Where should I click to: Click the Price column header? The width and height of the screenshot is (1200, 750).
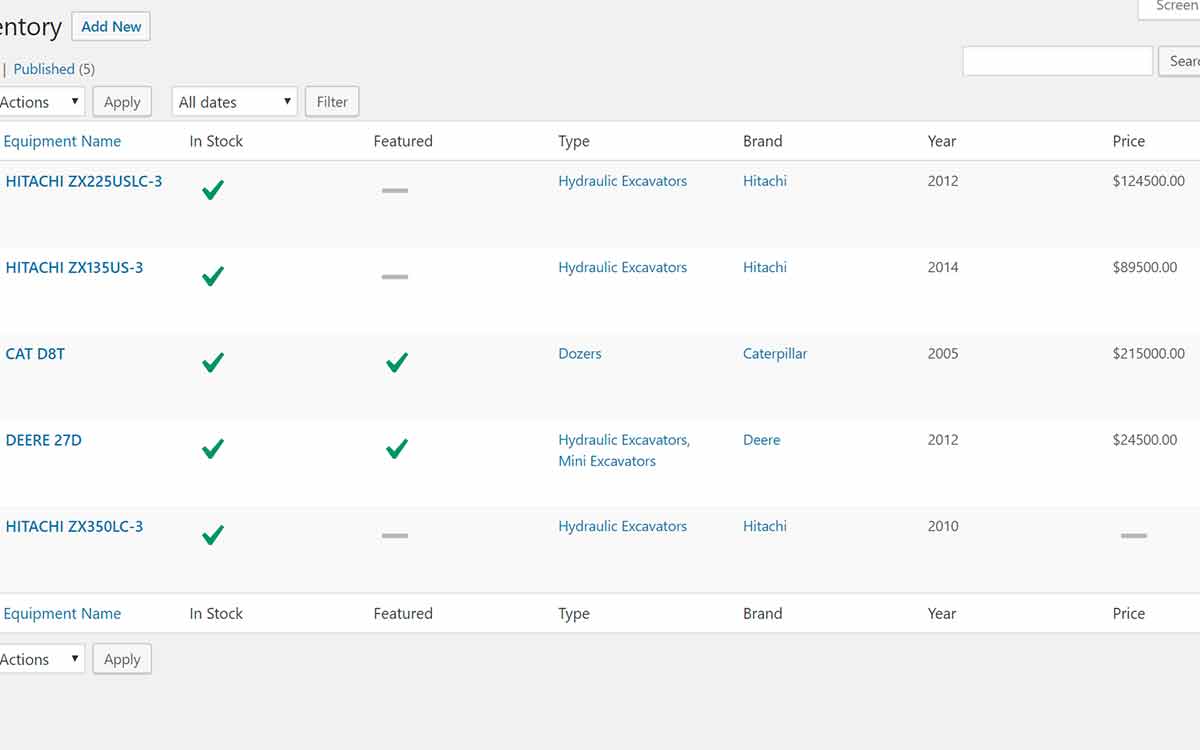[1129, 141]
